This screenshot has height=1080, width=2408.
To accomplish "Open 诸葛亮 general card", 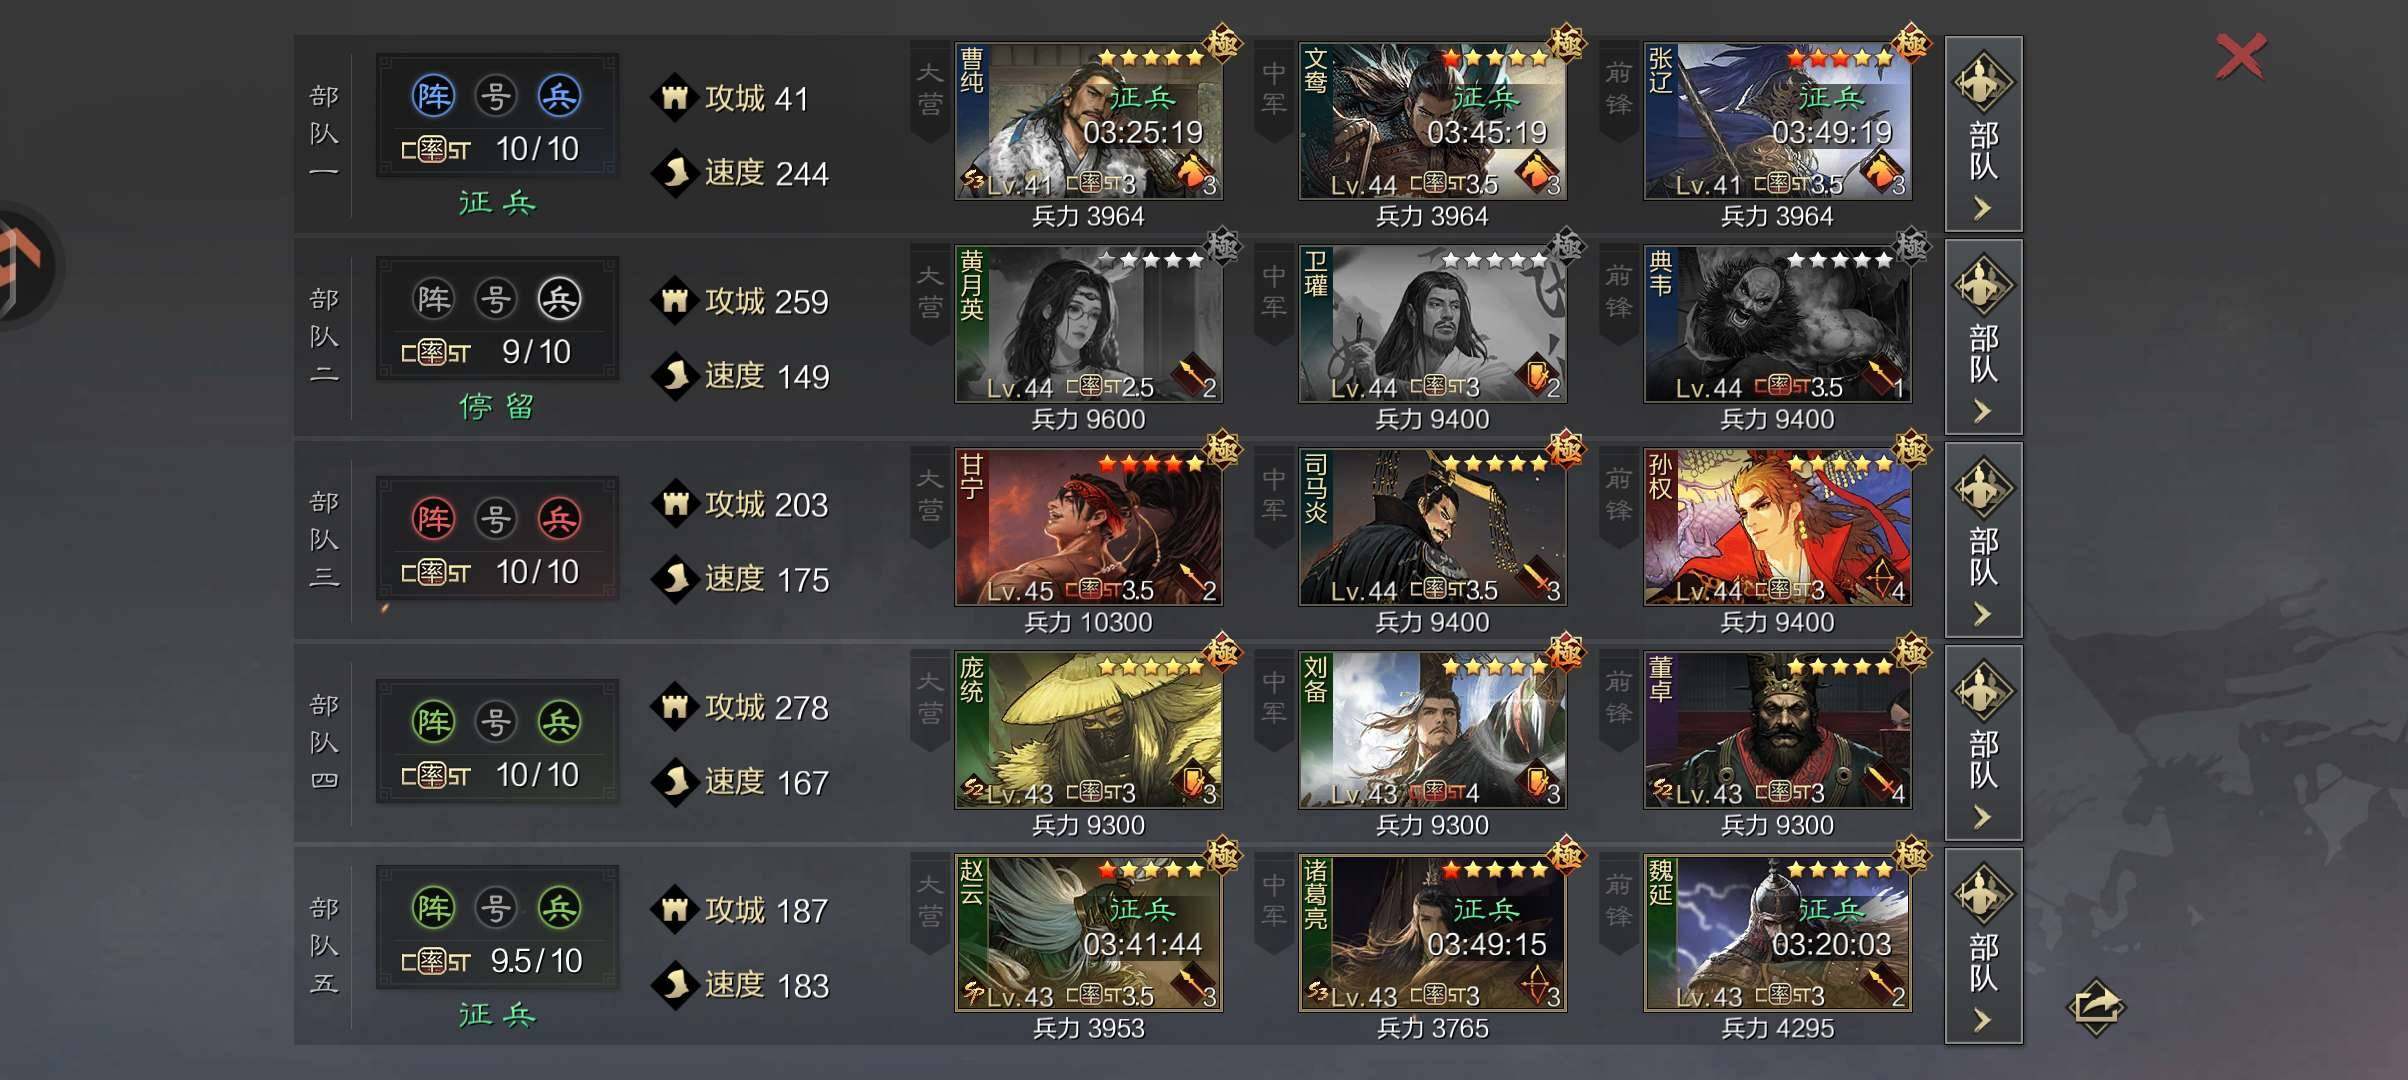I will click(x=1432, y=933).
